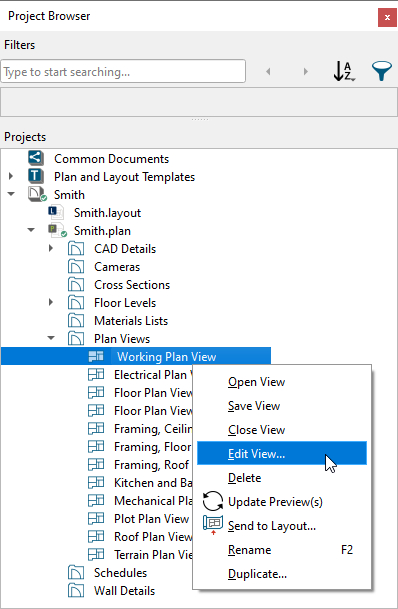Viewport: 398px width, 609px height.
Task: Click the Cameras folder icon
Action: tap(76, 266)
